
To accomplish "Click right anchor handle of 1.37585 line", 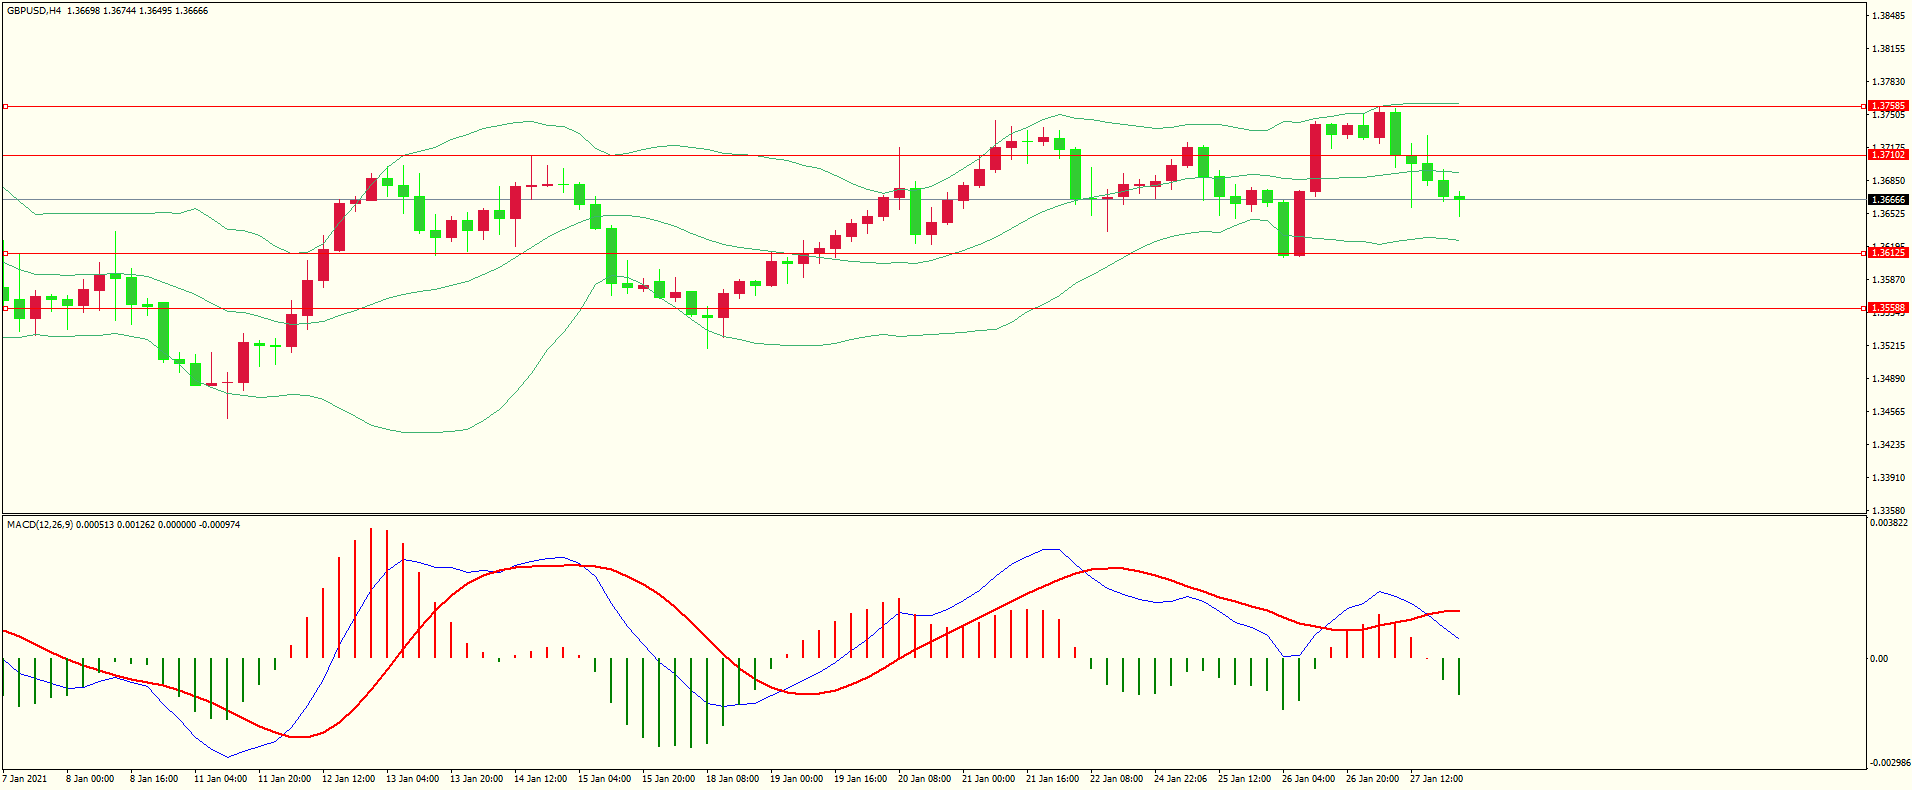I will point(1863,106).
